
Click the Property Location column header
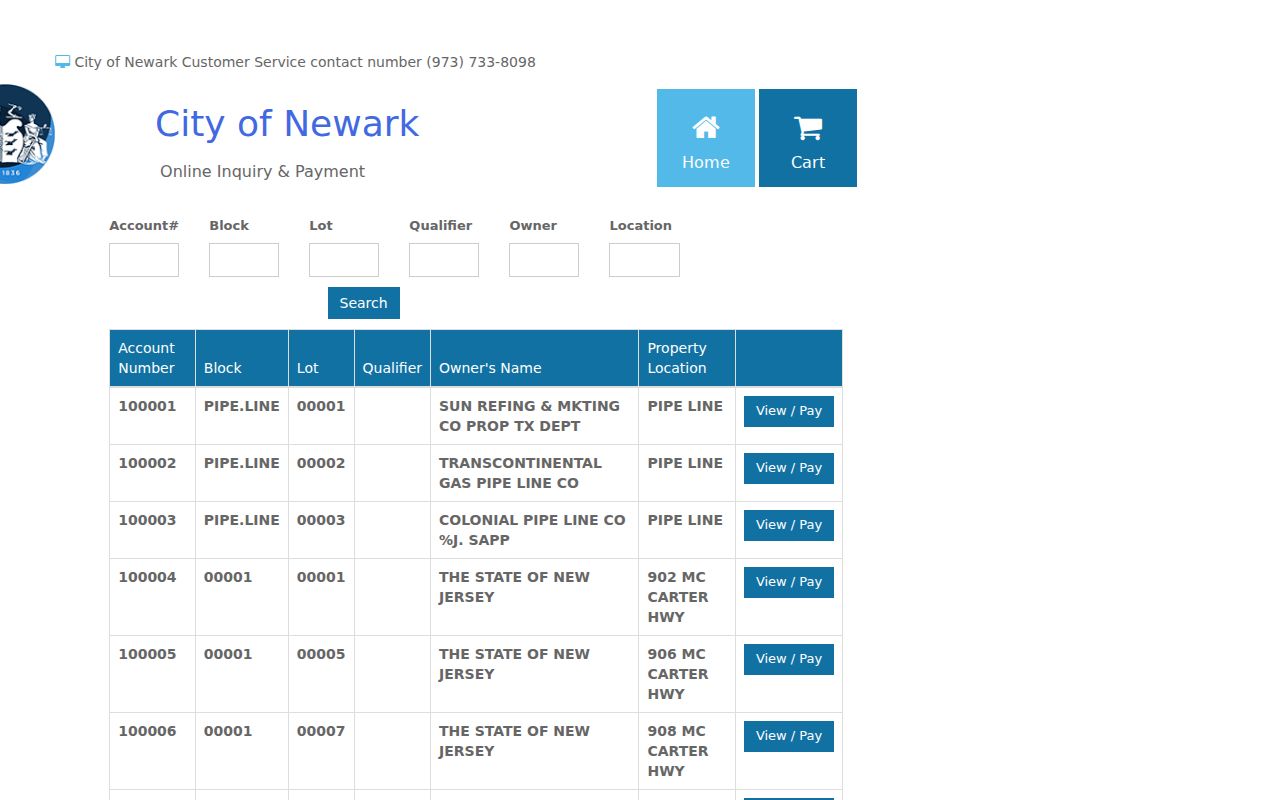687,358
